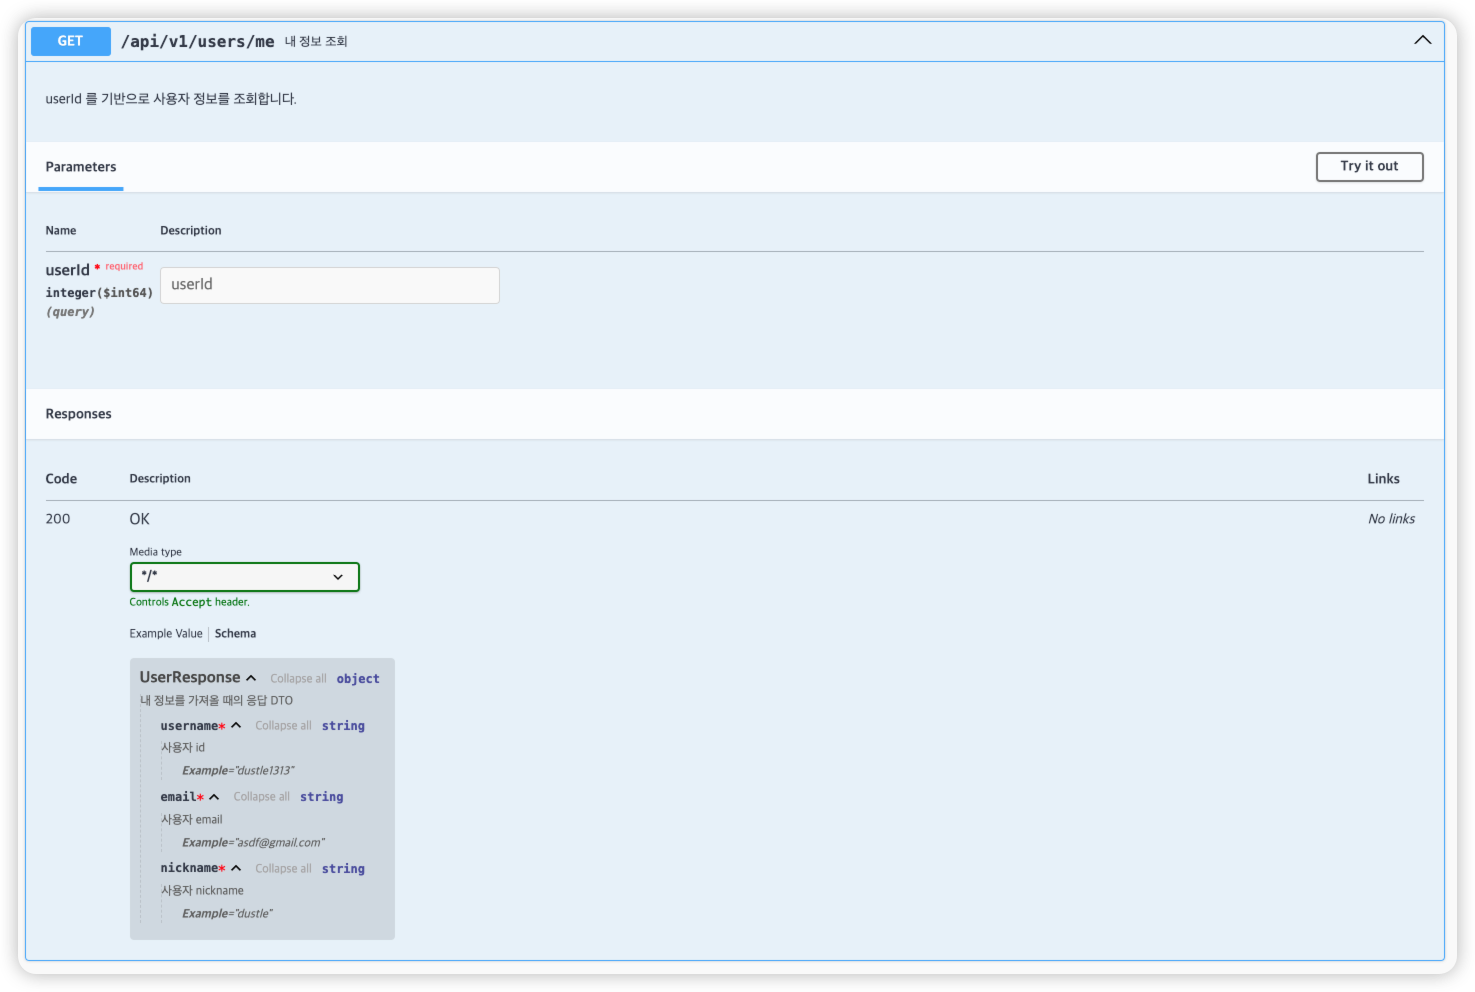The width and height of the screenshot is (1475, 992).
Task: Click the Links column header
Action: tap(1383, 479)
